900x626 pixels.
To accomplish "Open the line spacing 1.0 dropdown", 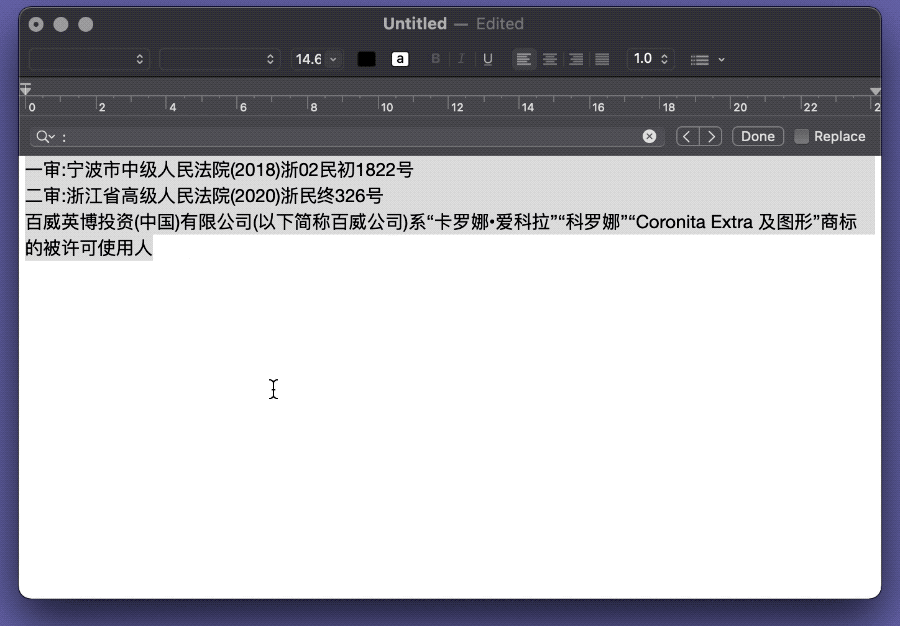I will [x=650, y=59].
